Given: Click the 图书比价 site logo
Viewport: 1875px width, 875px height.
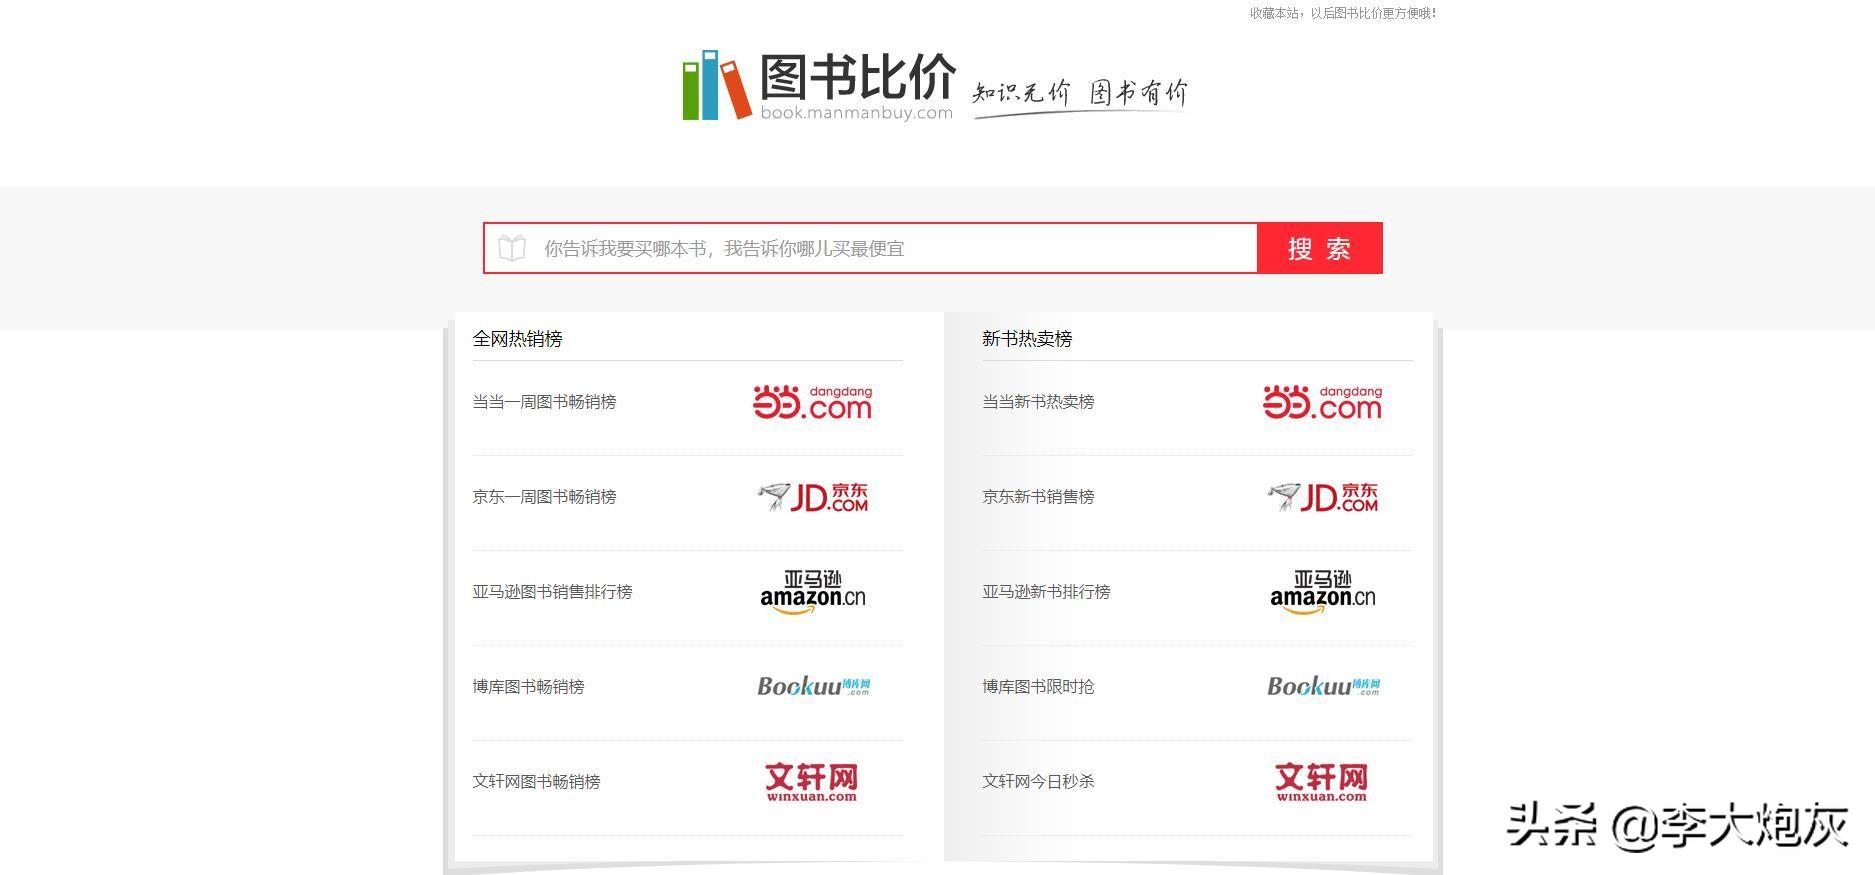Looking at the screenshot, I should [x=818, y=86].
